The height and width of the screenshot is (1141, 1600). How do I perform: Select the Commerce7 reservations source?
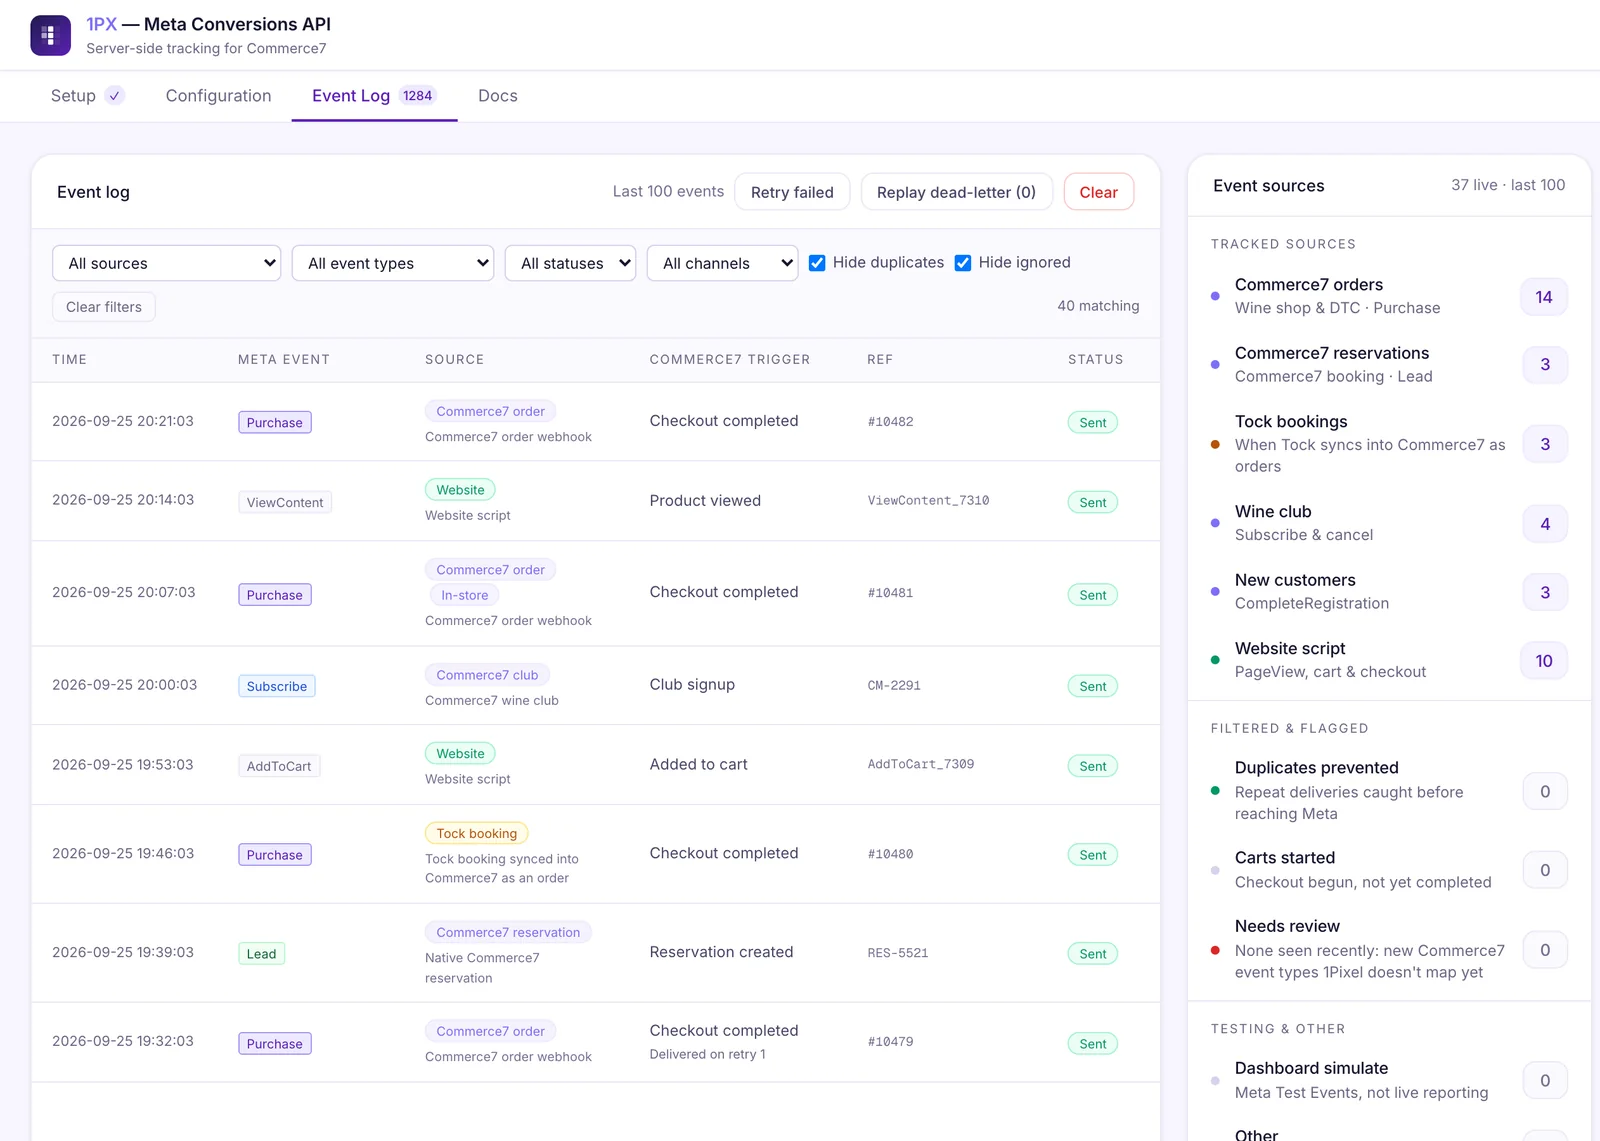1389,364
